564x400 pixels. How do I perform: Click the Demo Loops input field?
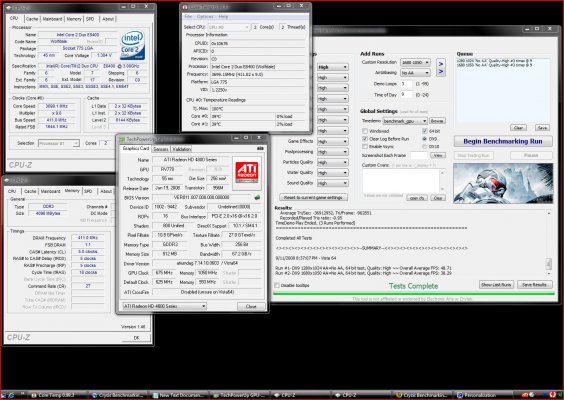[406, 83]
